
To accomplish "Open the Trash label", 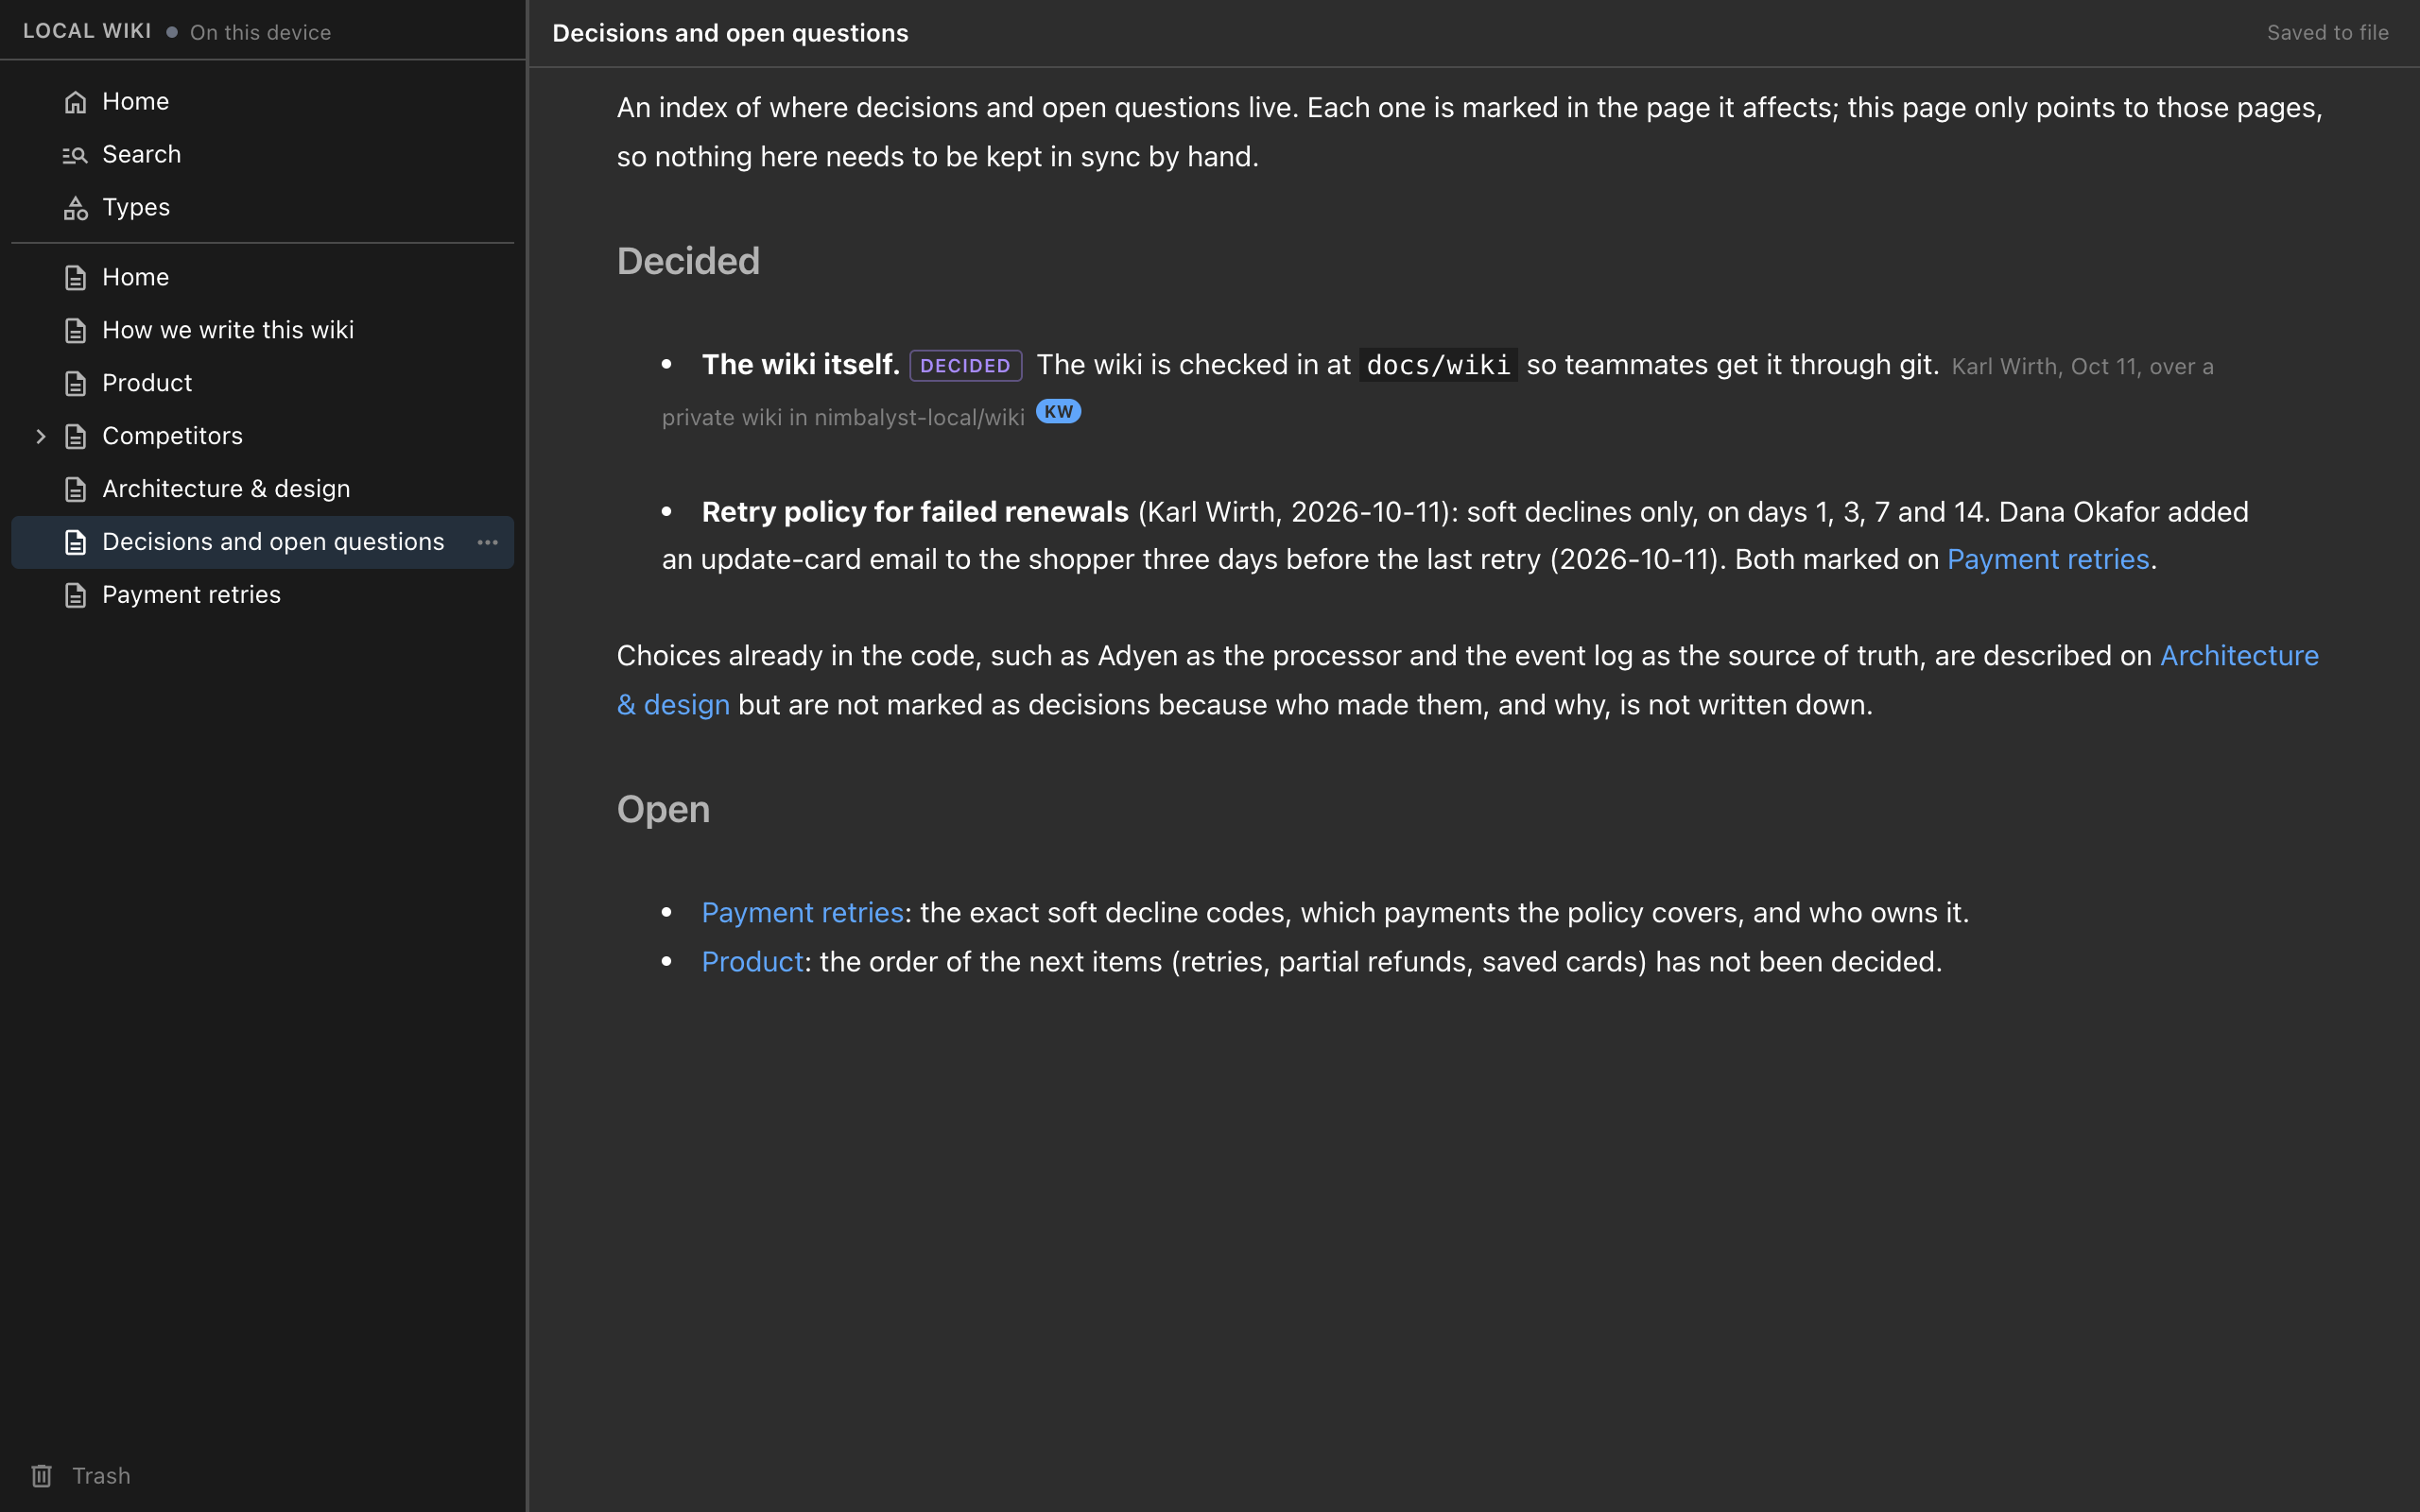I will [x=101, y=1476].
